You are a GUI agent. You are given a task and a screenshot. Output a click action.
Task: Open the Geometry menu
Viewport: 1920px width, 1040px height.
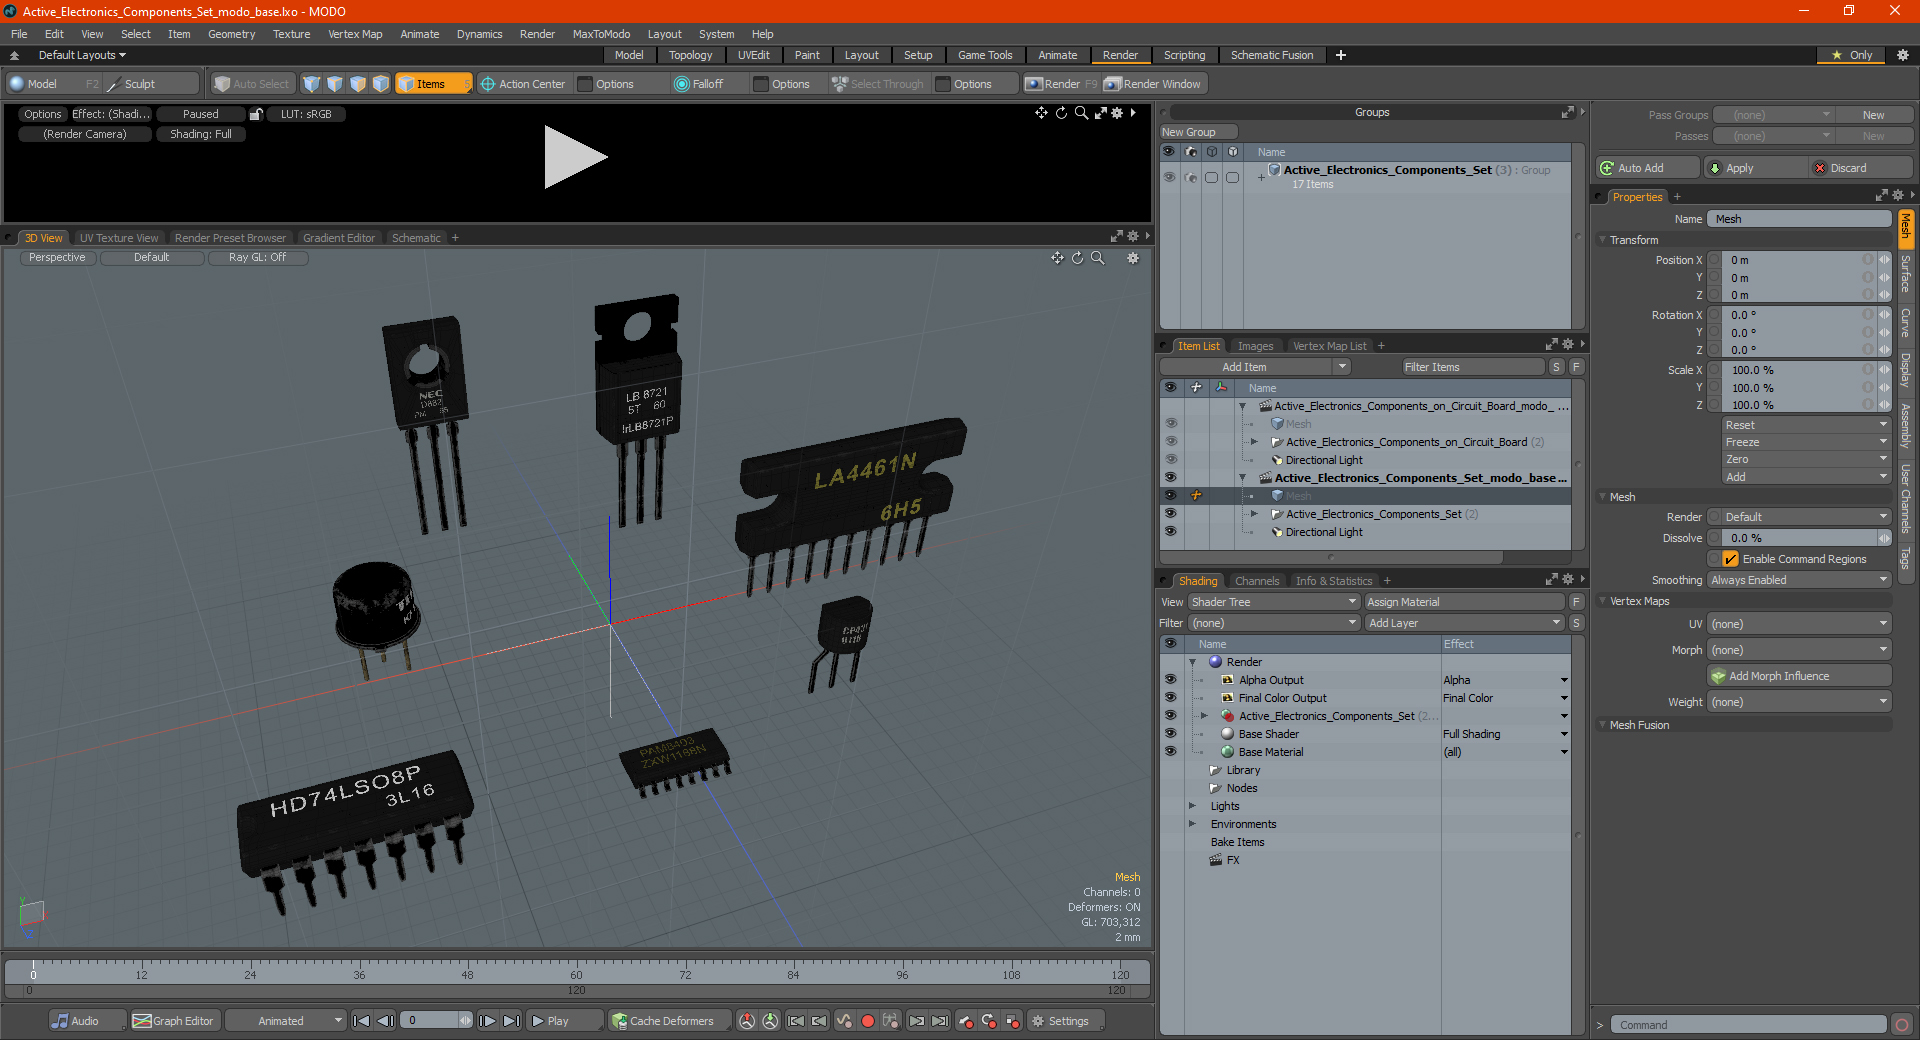(231, 34)
